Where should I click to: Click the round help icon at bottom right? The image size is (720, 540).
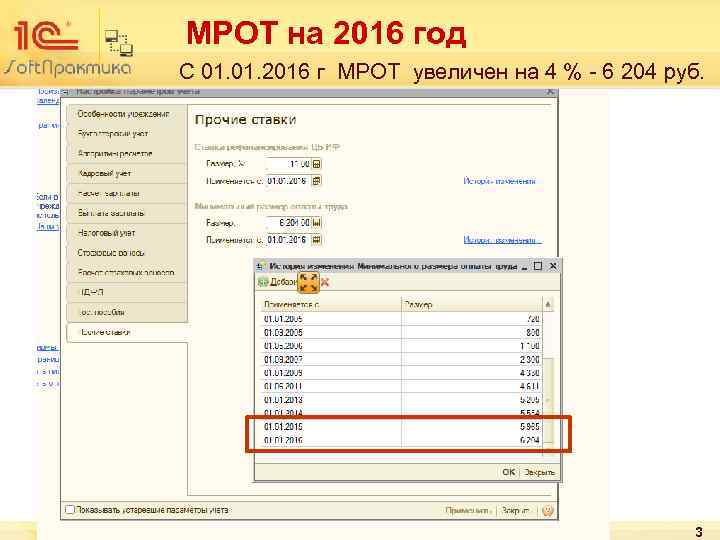pos(547,510)
